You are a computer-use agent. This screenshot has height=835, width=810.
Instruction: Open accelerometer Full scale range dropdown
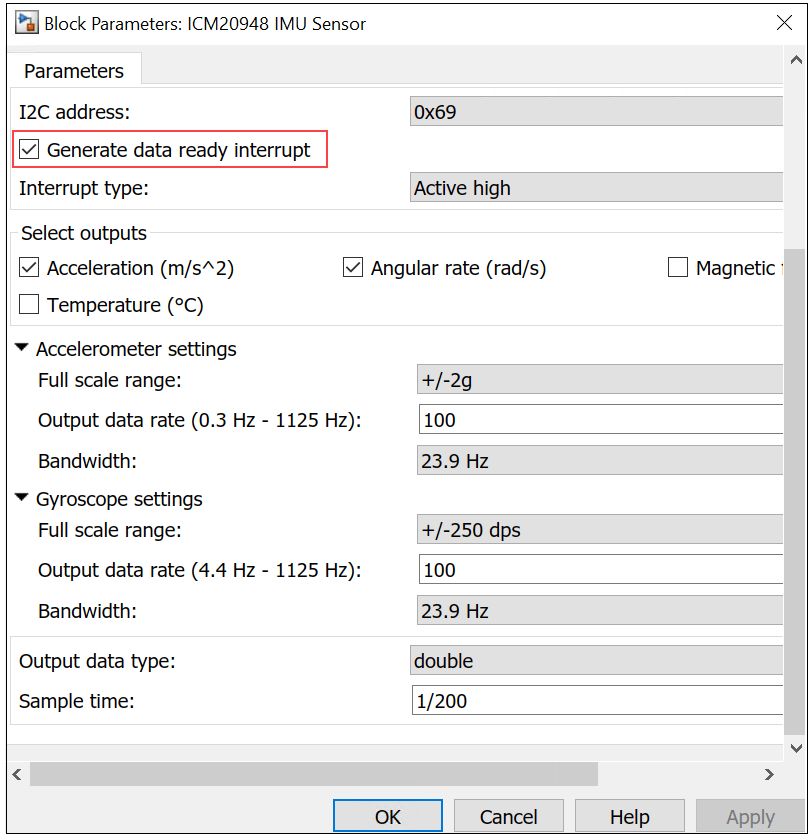(598, 380)
